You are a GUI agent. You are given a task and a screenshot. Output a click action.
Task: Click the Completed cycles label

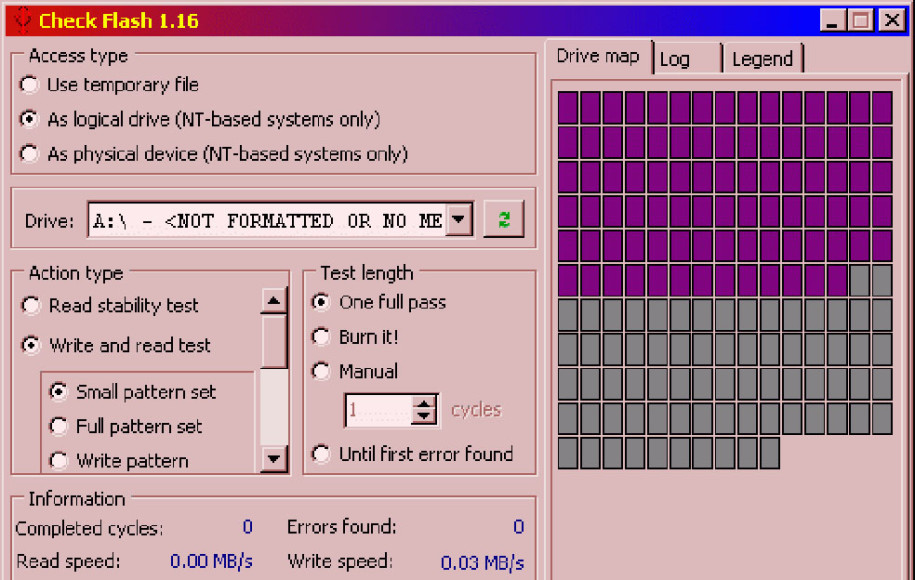[x=89, y=528]
